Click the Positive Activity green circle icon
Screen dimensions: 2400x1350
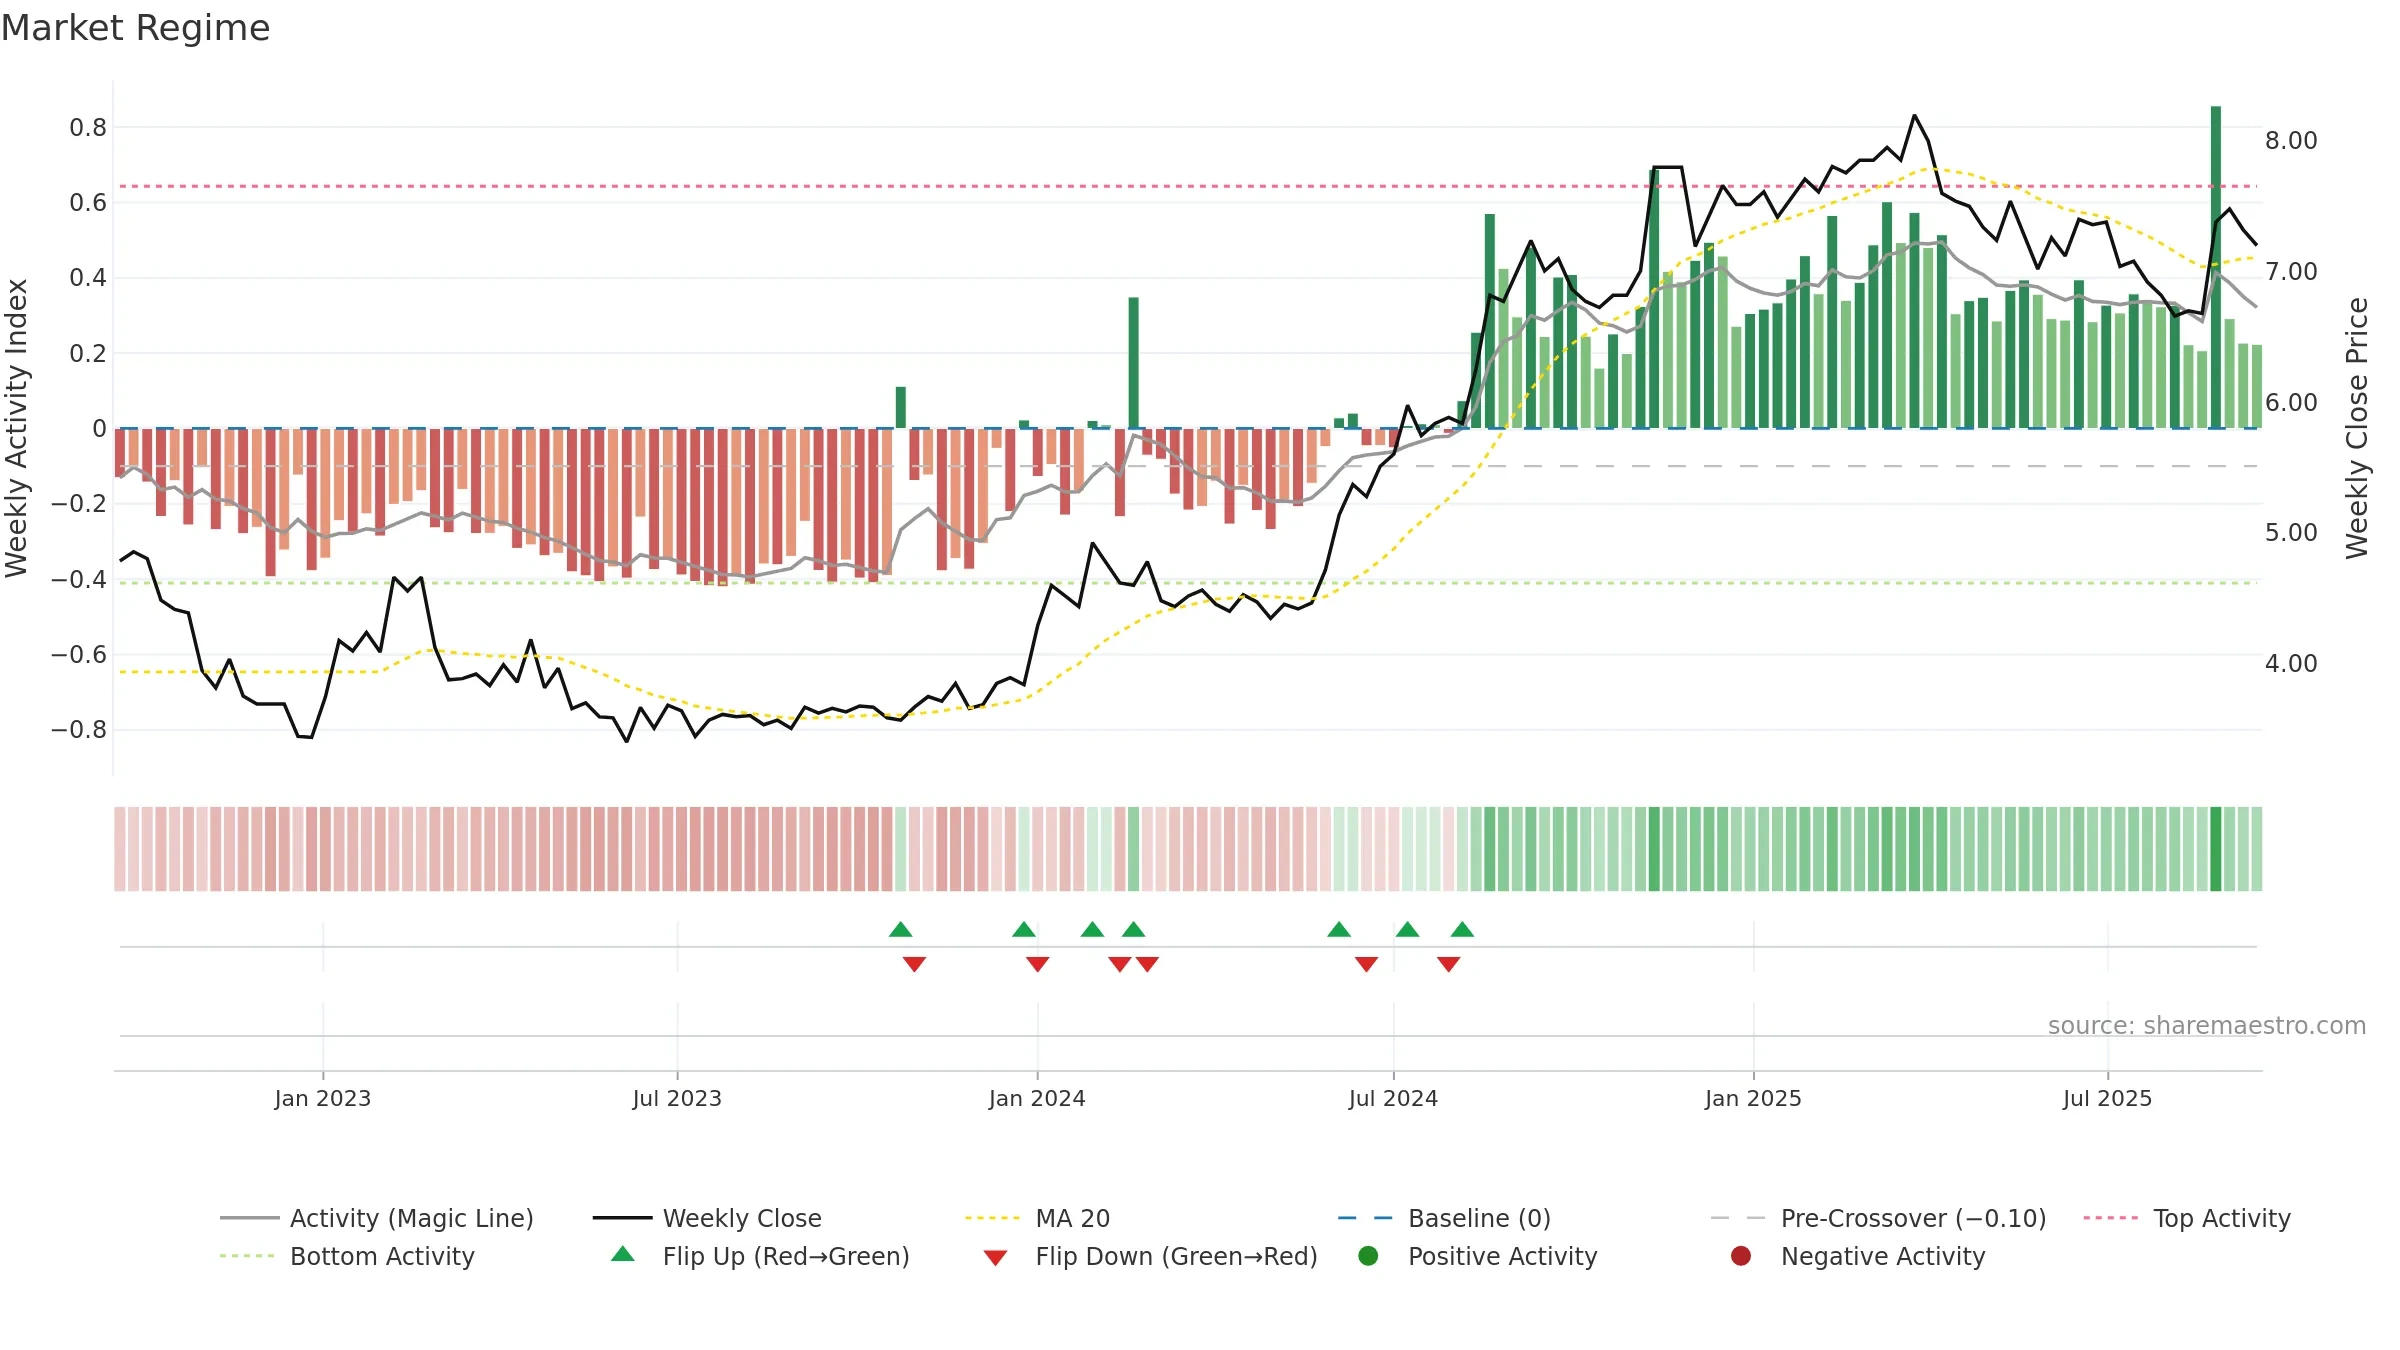pyautogui.click(x=1369, y=1255)
